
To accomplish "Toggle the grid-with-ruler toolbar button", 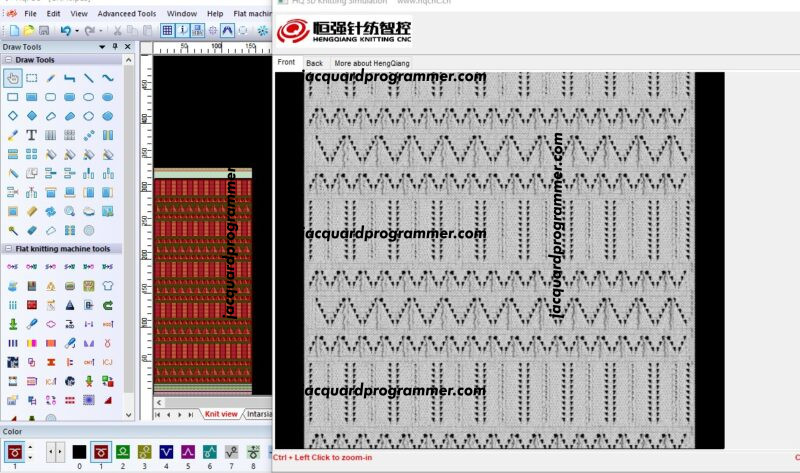I will pyautogui.click(x=197, y=31).
